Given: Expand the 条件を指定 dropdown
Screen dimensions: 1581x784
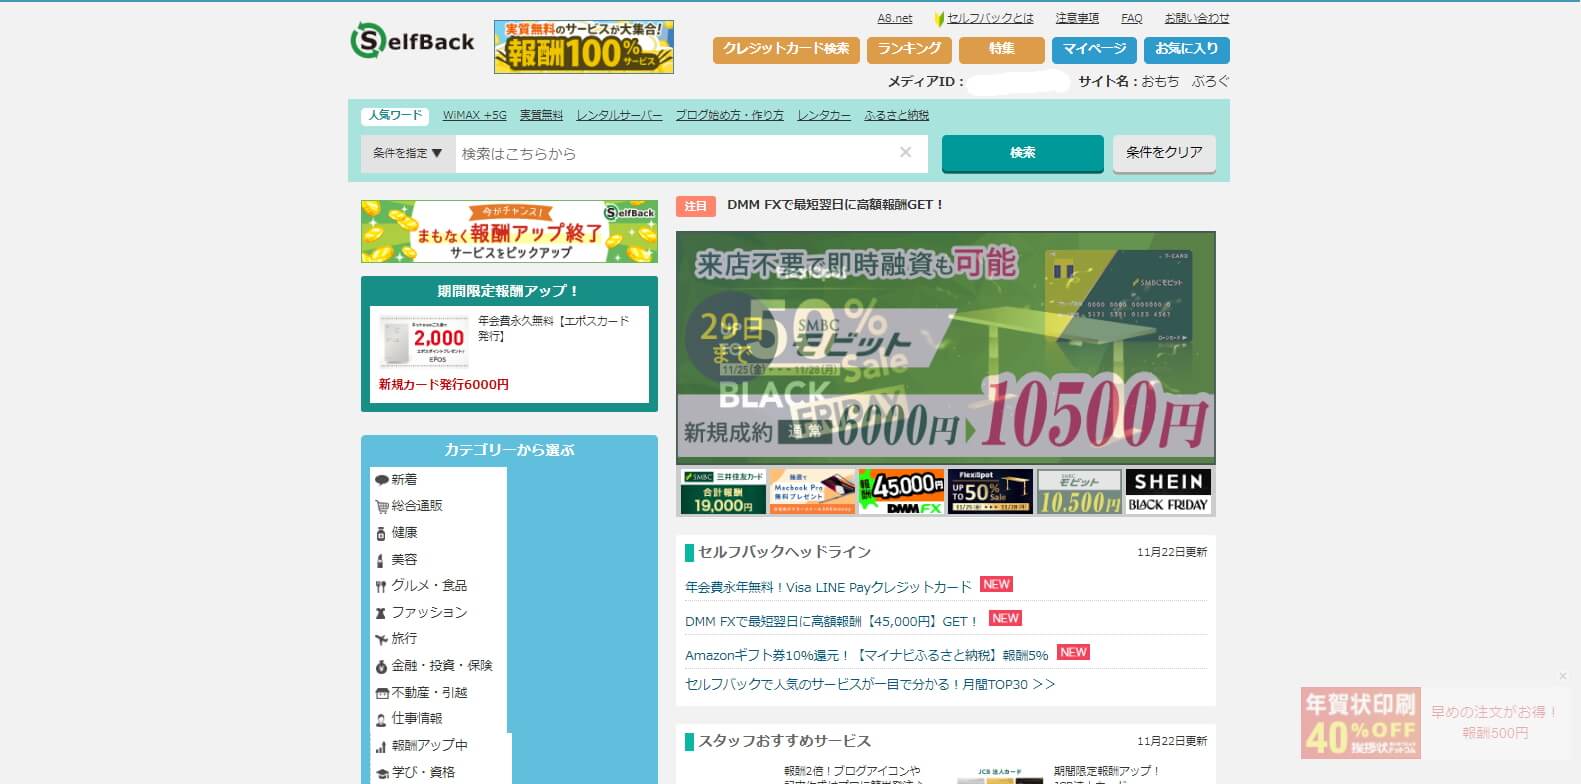Looking at the screenshot, I should coord(408,153).
